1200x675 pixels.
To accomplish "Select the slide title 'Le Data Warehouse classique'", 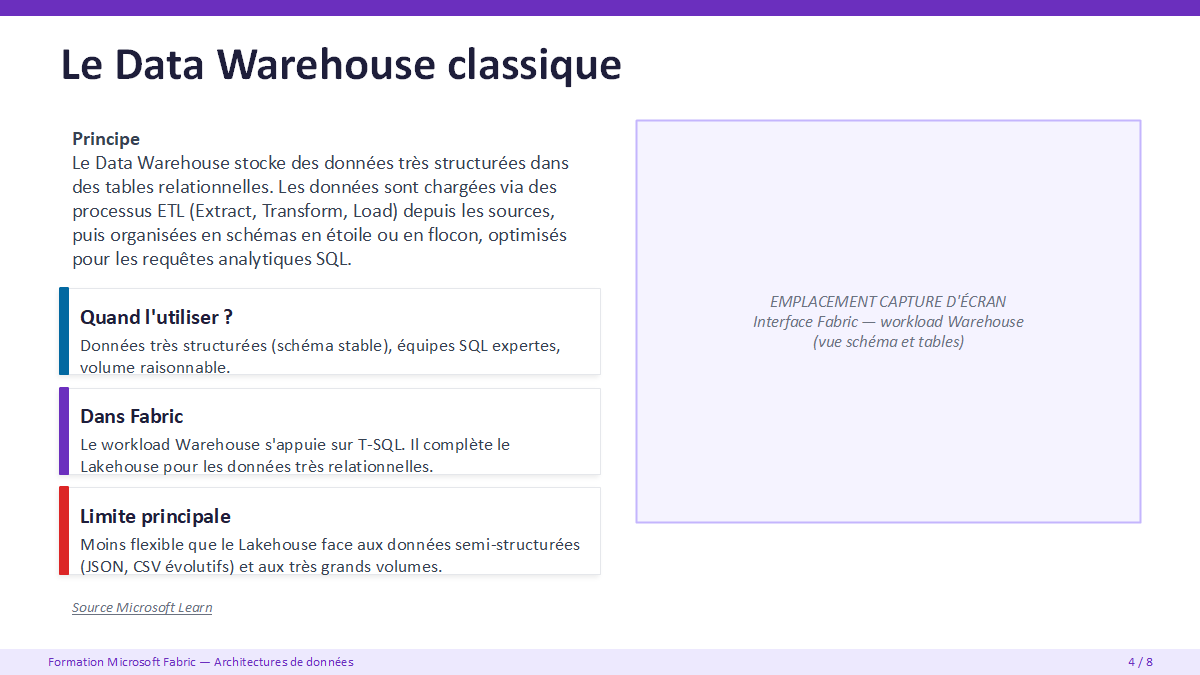I will click(x=341, y=64).
